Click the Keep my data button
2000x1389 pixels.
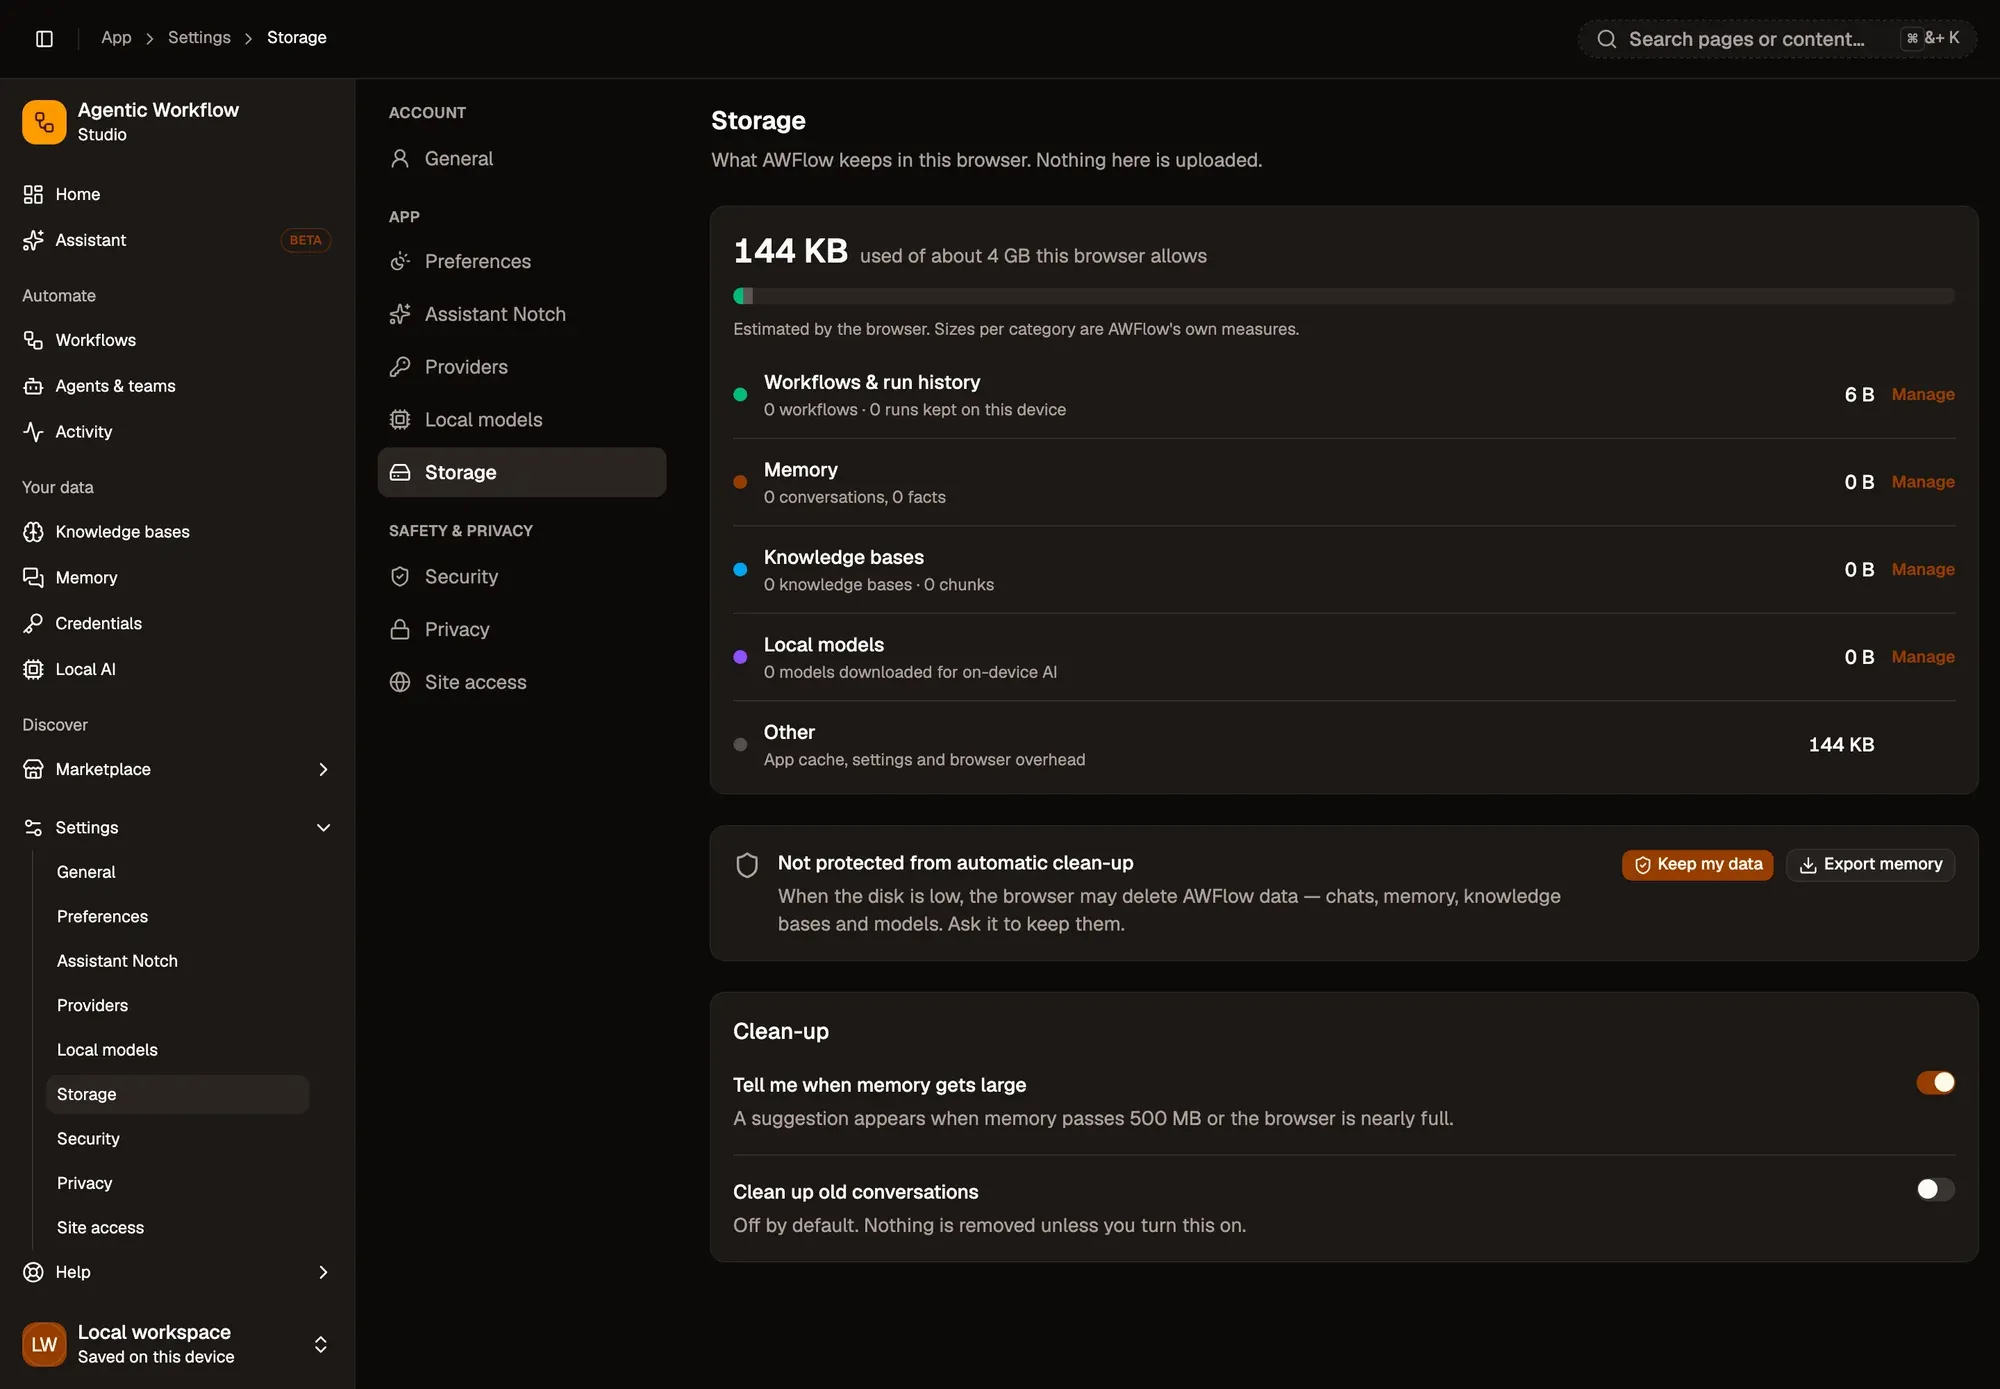[x=1697, y=864]
